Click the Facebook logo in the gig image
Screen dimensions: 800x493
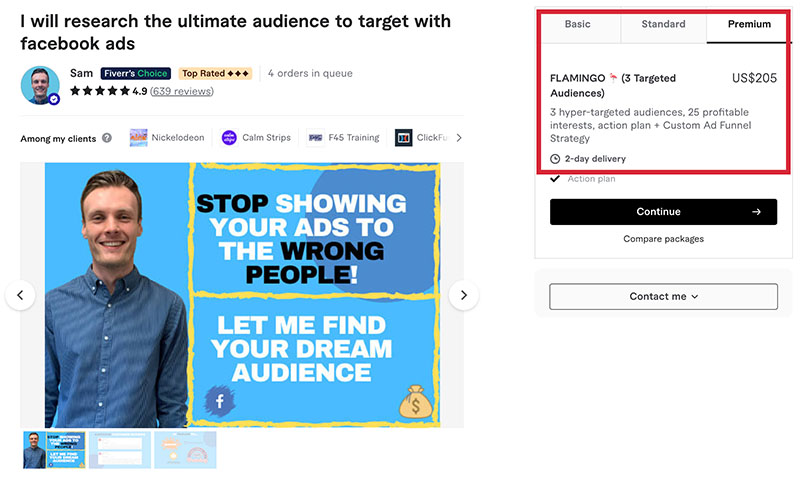pyautogui.click(x=219, y=401)
